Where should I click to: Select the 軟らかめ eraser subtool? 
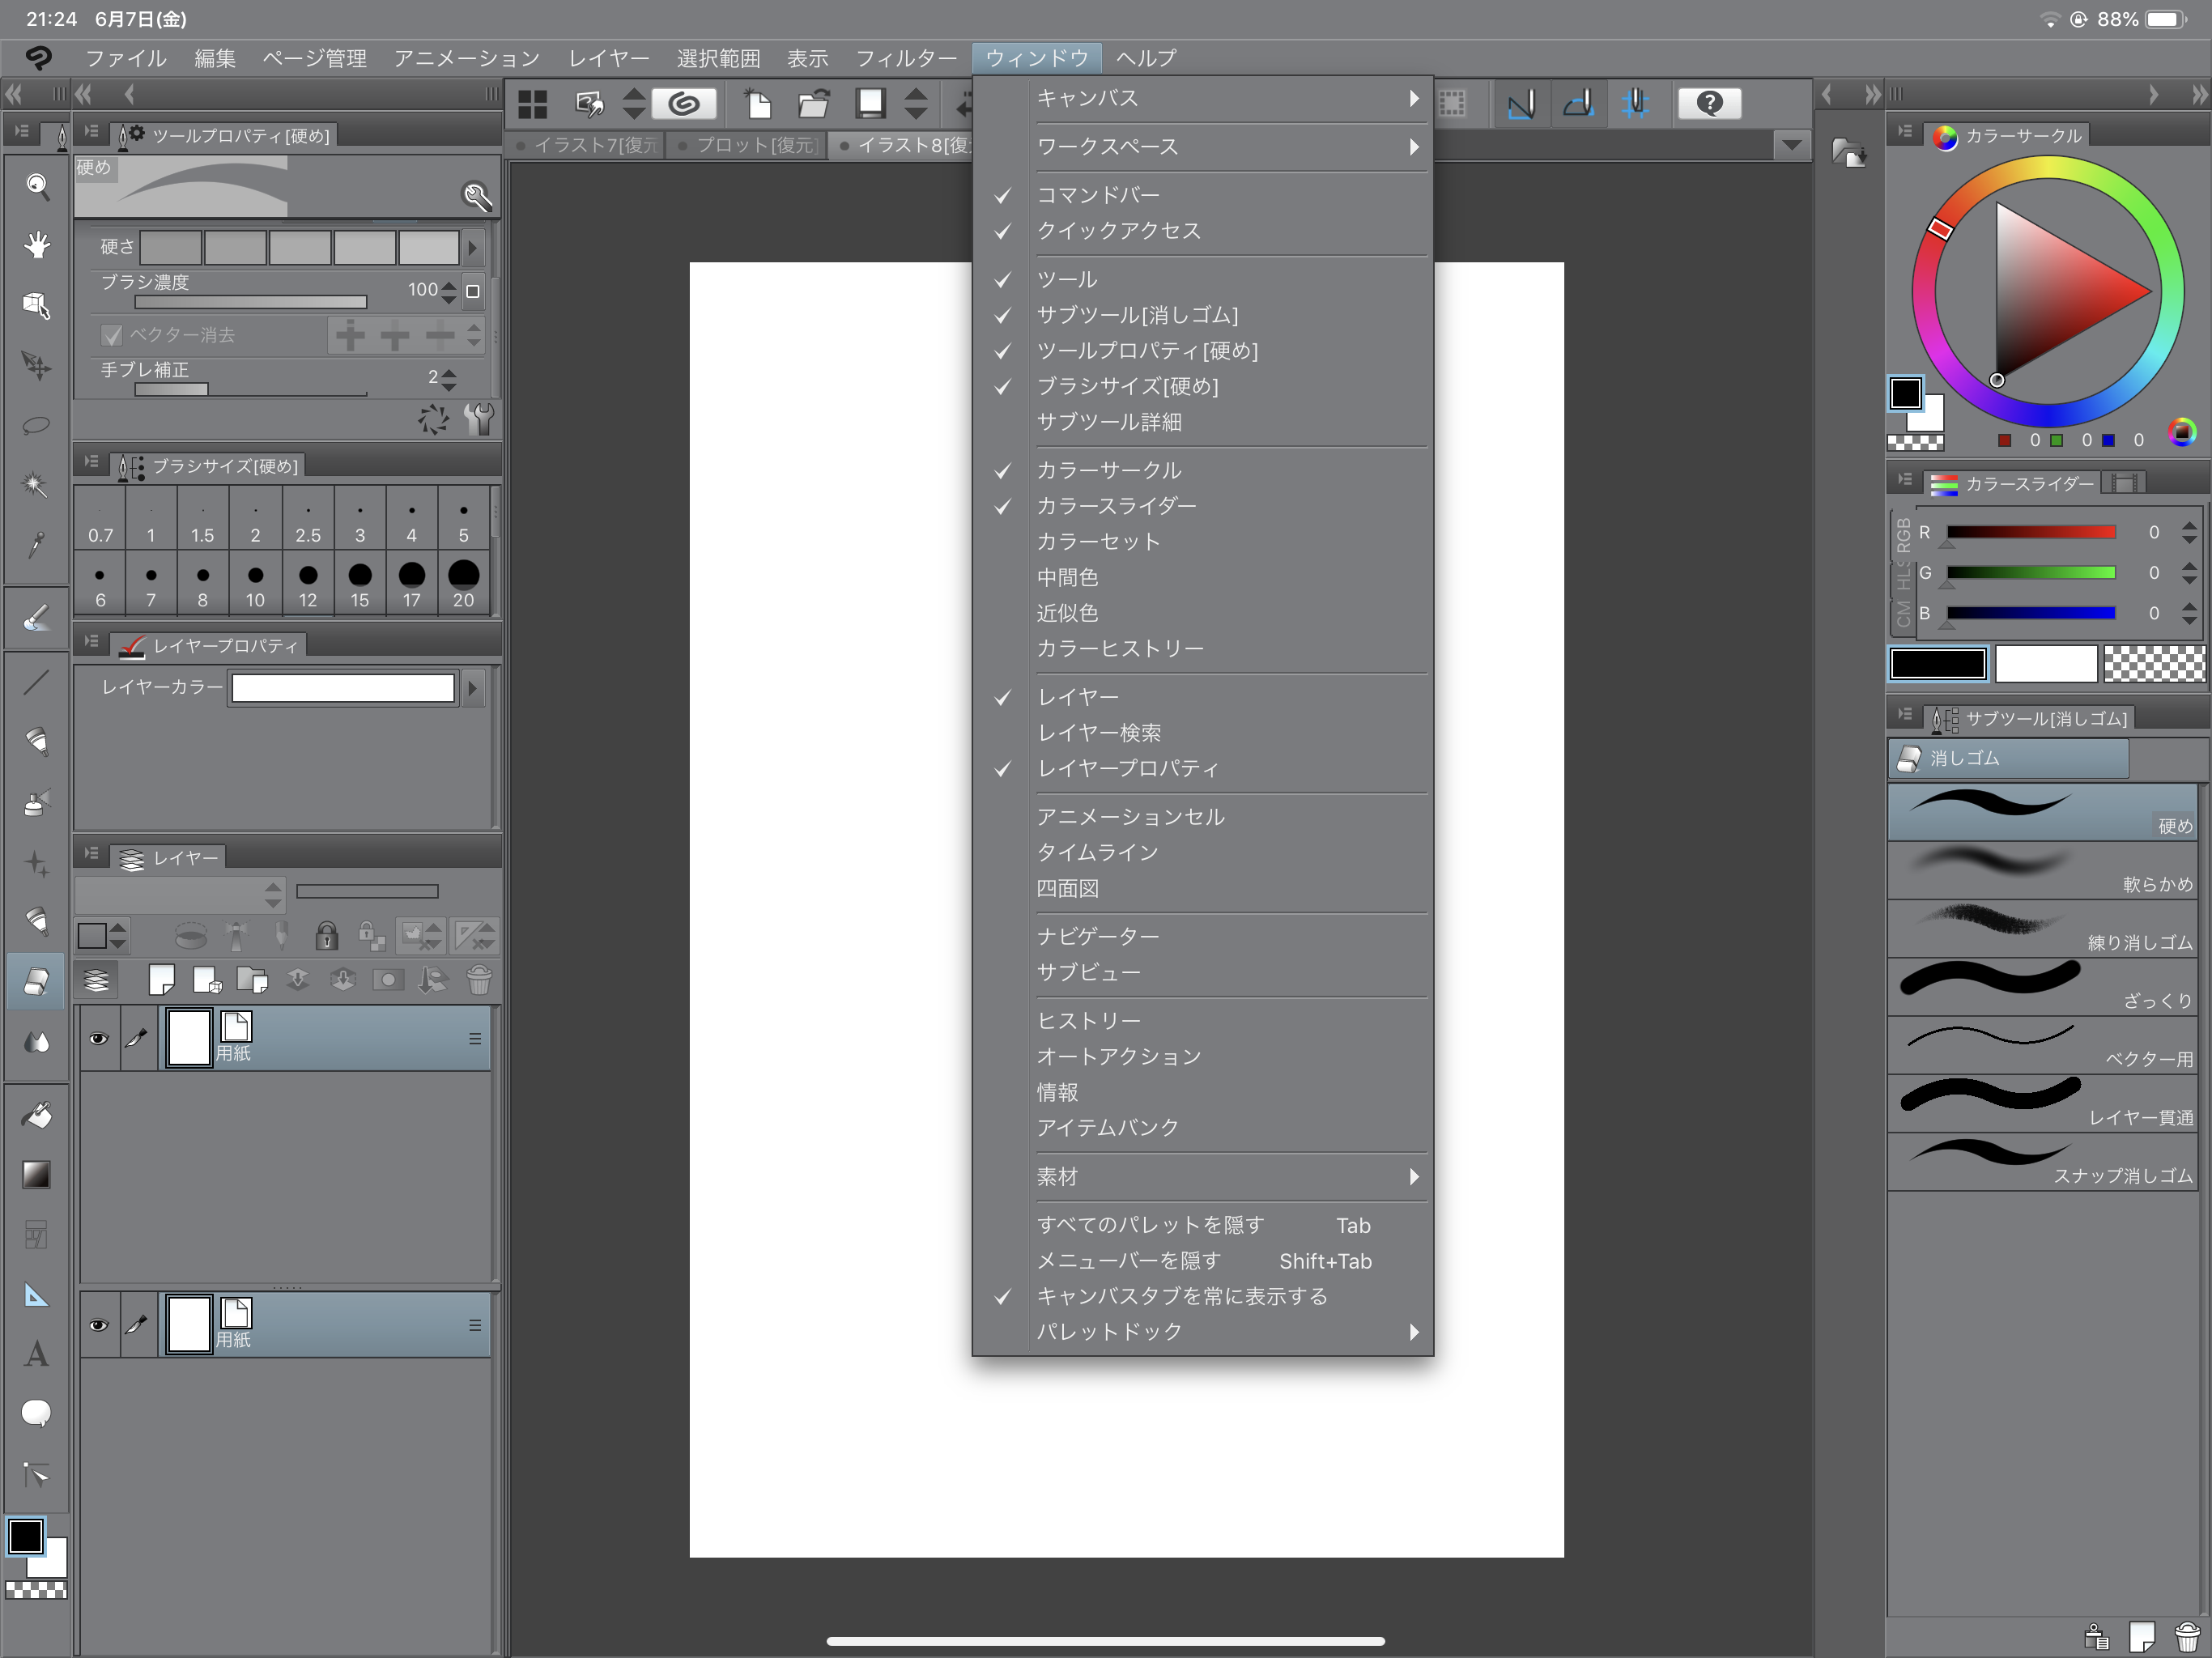click(x=2041, y=869)
